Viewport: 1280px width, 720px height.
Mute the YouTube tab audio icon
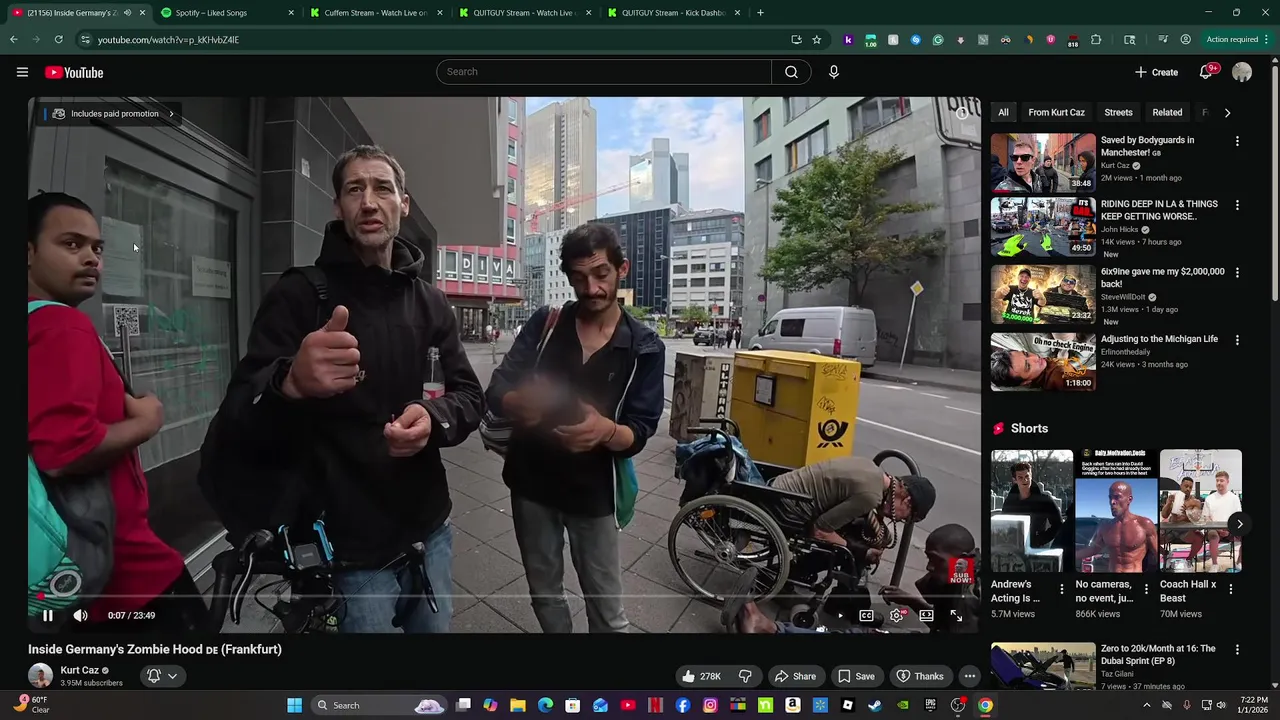point(127,13)
